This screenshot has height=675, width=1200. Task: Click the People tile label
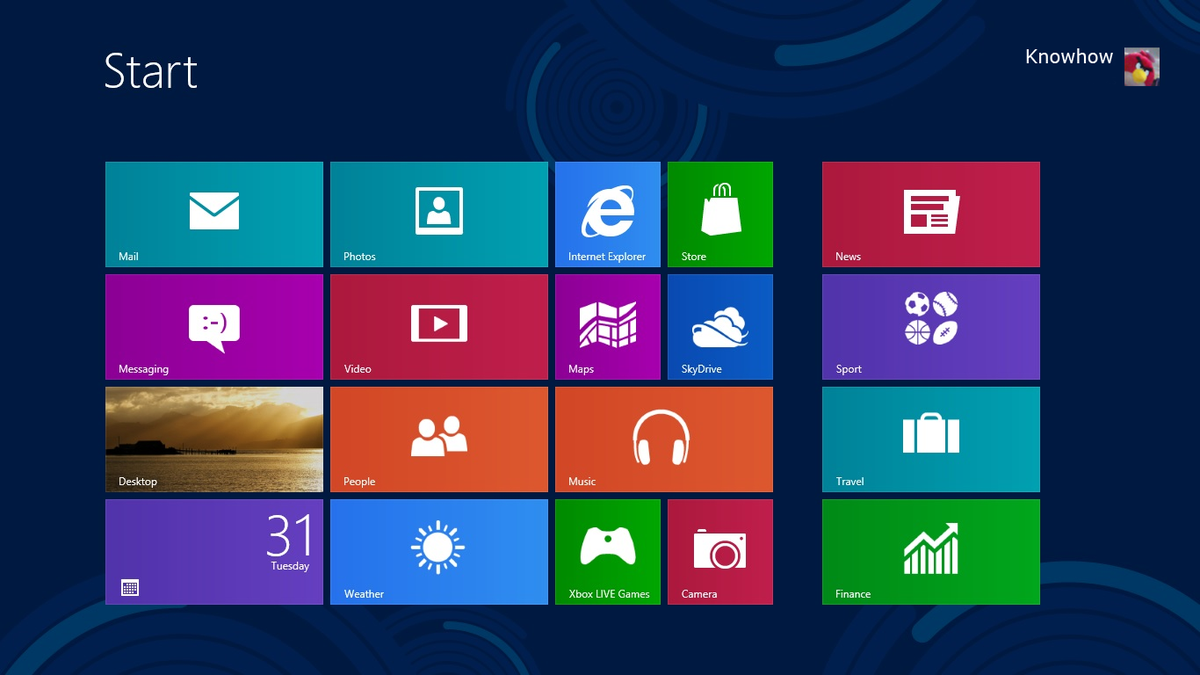click(x=360, y=482)
